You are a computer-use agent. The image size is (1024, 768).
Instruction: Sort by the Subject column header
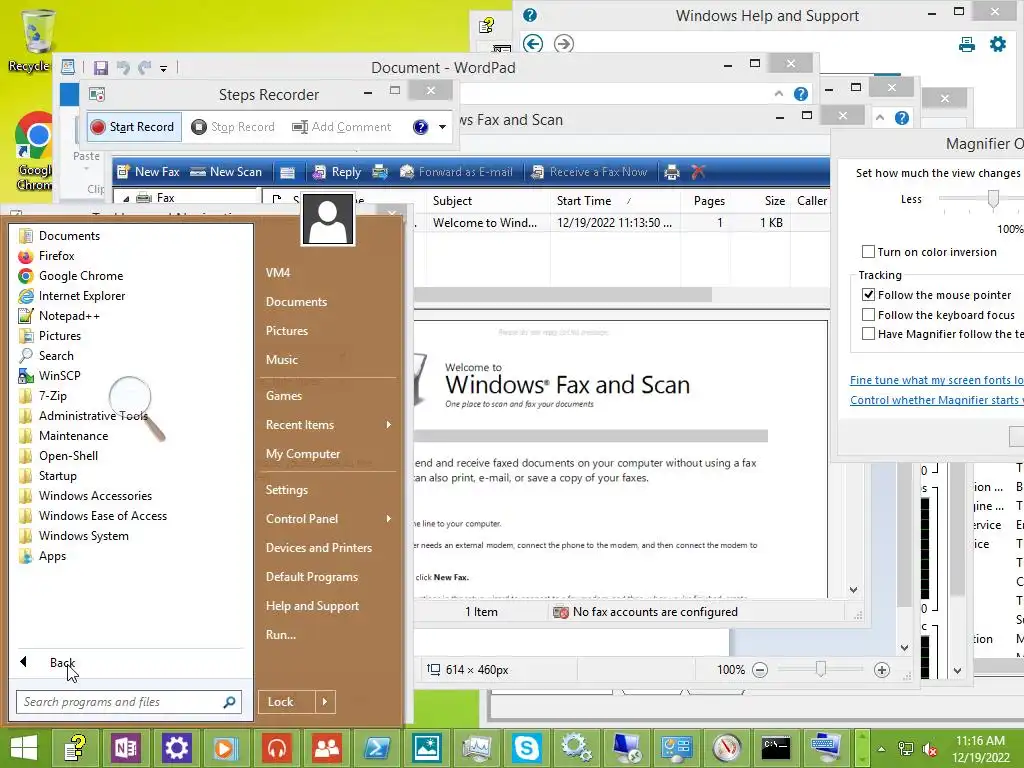coord(452,201)
